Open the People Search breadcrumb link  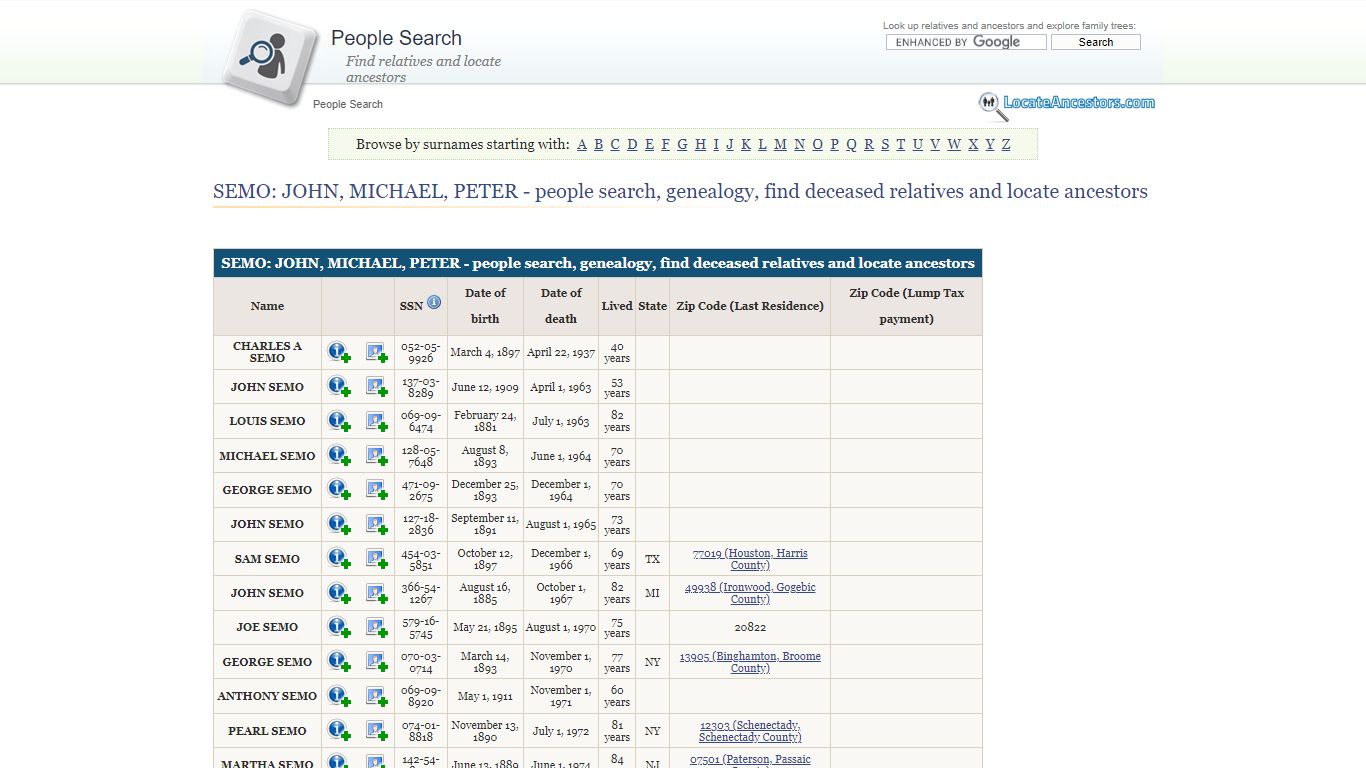(x=348, y=104)
